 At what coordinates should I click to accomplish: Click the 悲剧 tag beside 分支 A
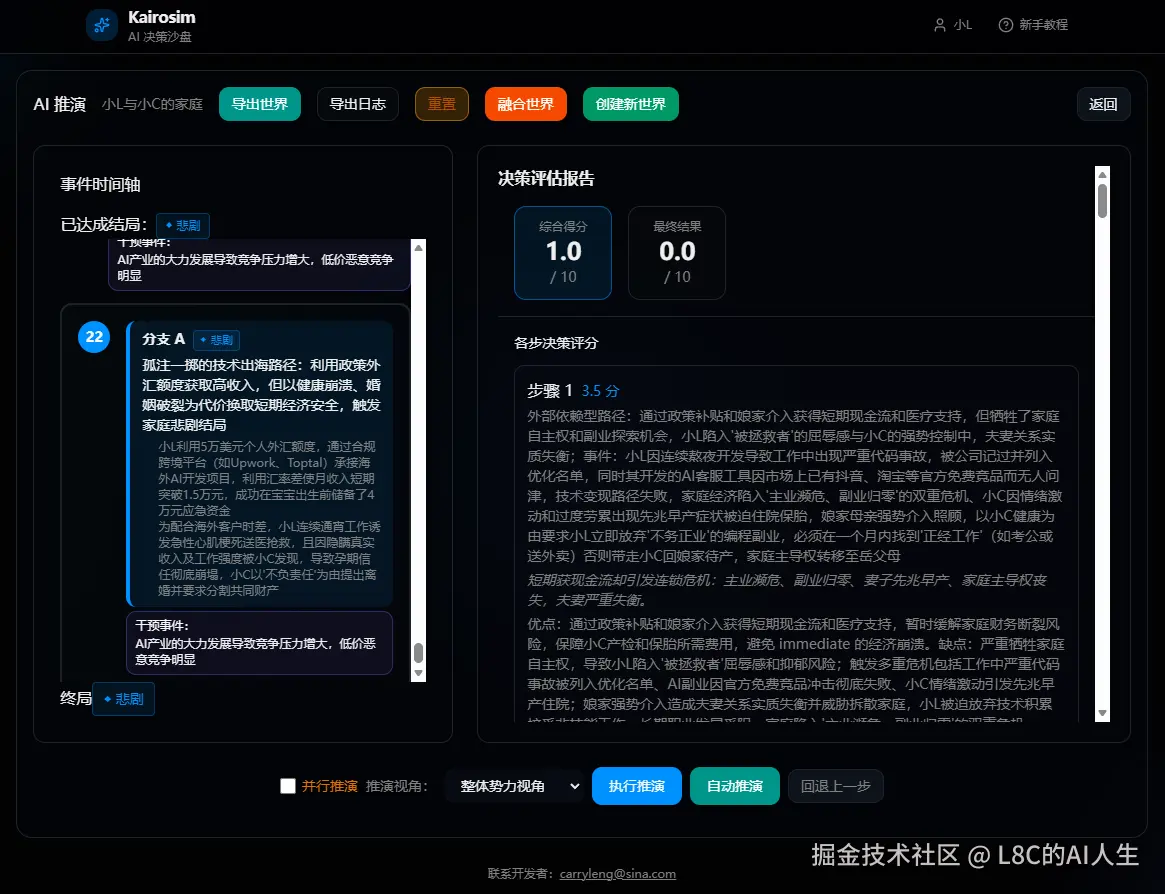(x=216, y=340)
